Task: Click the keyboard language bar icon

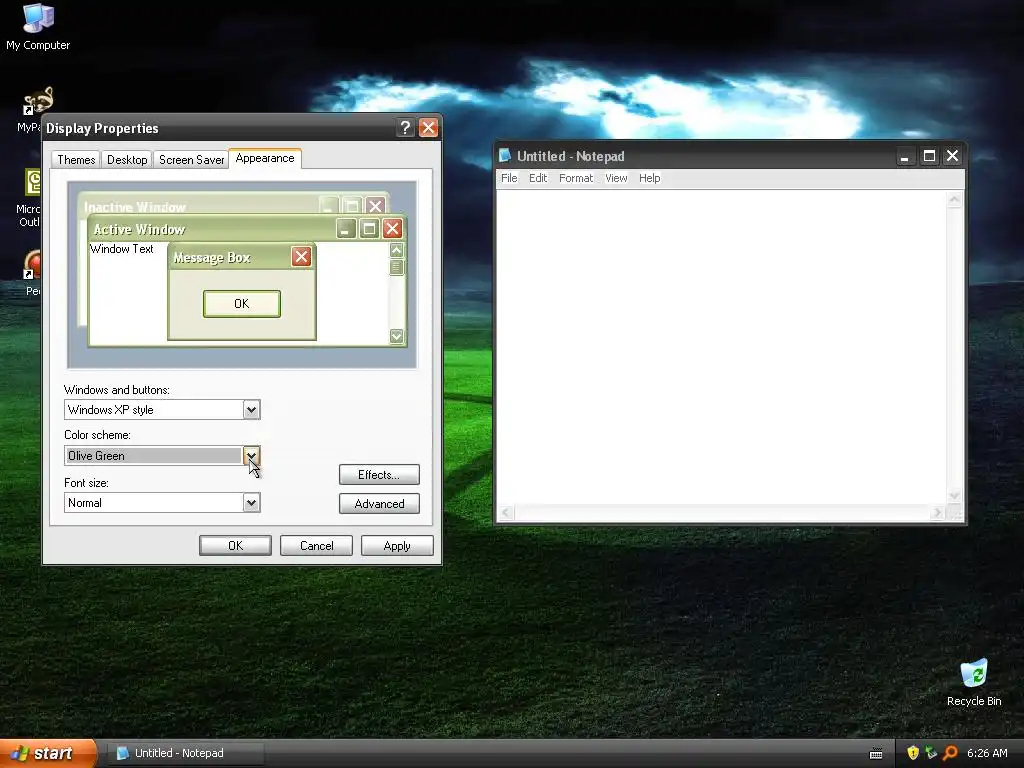Action: tap(876, 754)
